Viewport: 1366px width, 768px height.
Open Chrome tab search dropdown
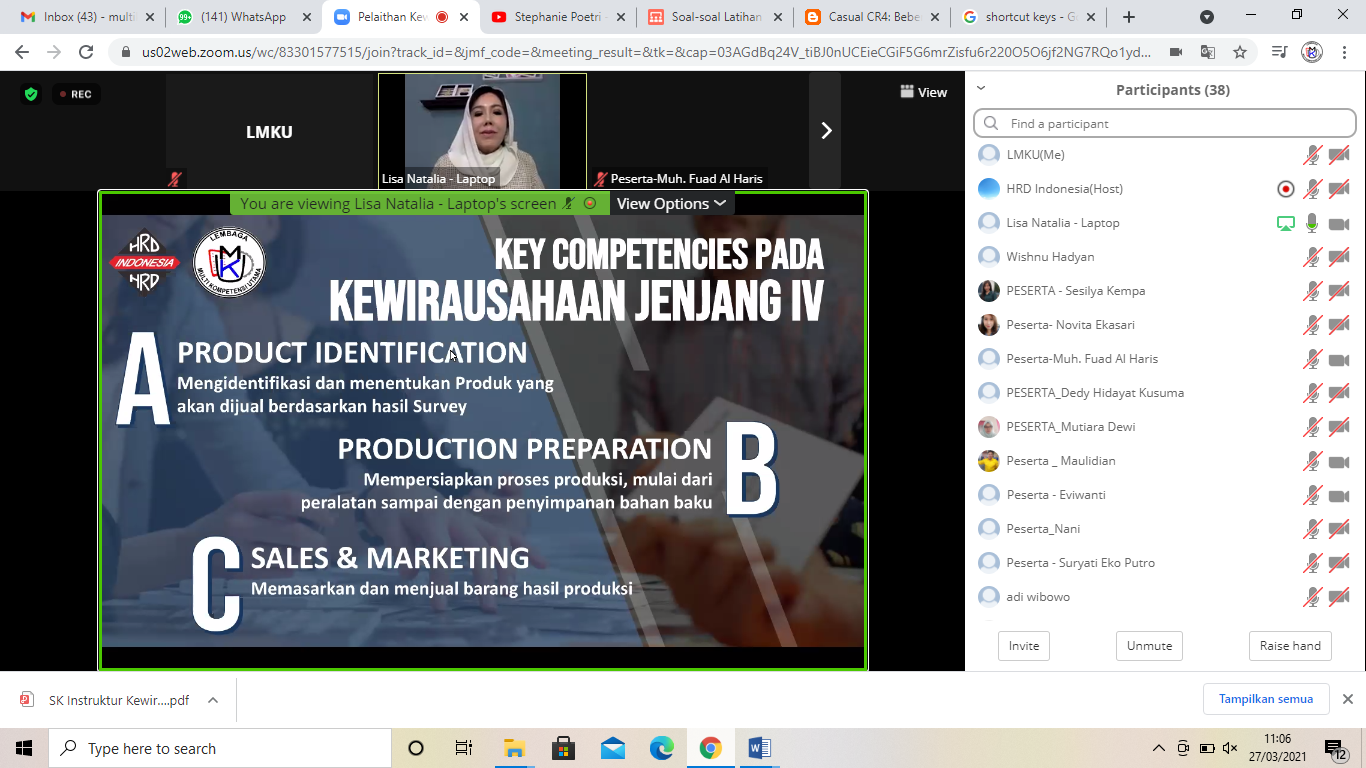click(x=1207, y=17)
